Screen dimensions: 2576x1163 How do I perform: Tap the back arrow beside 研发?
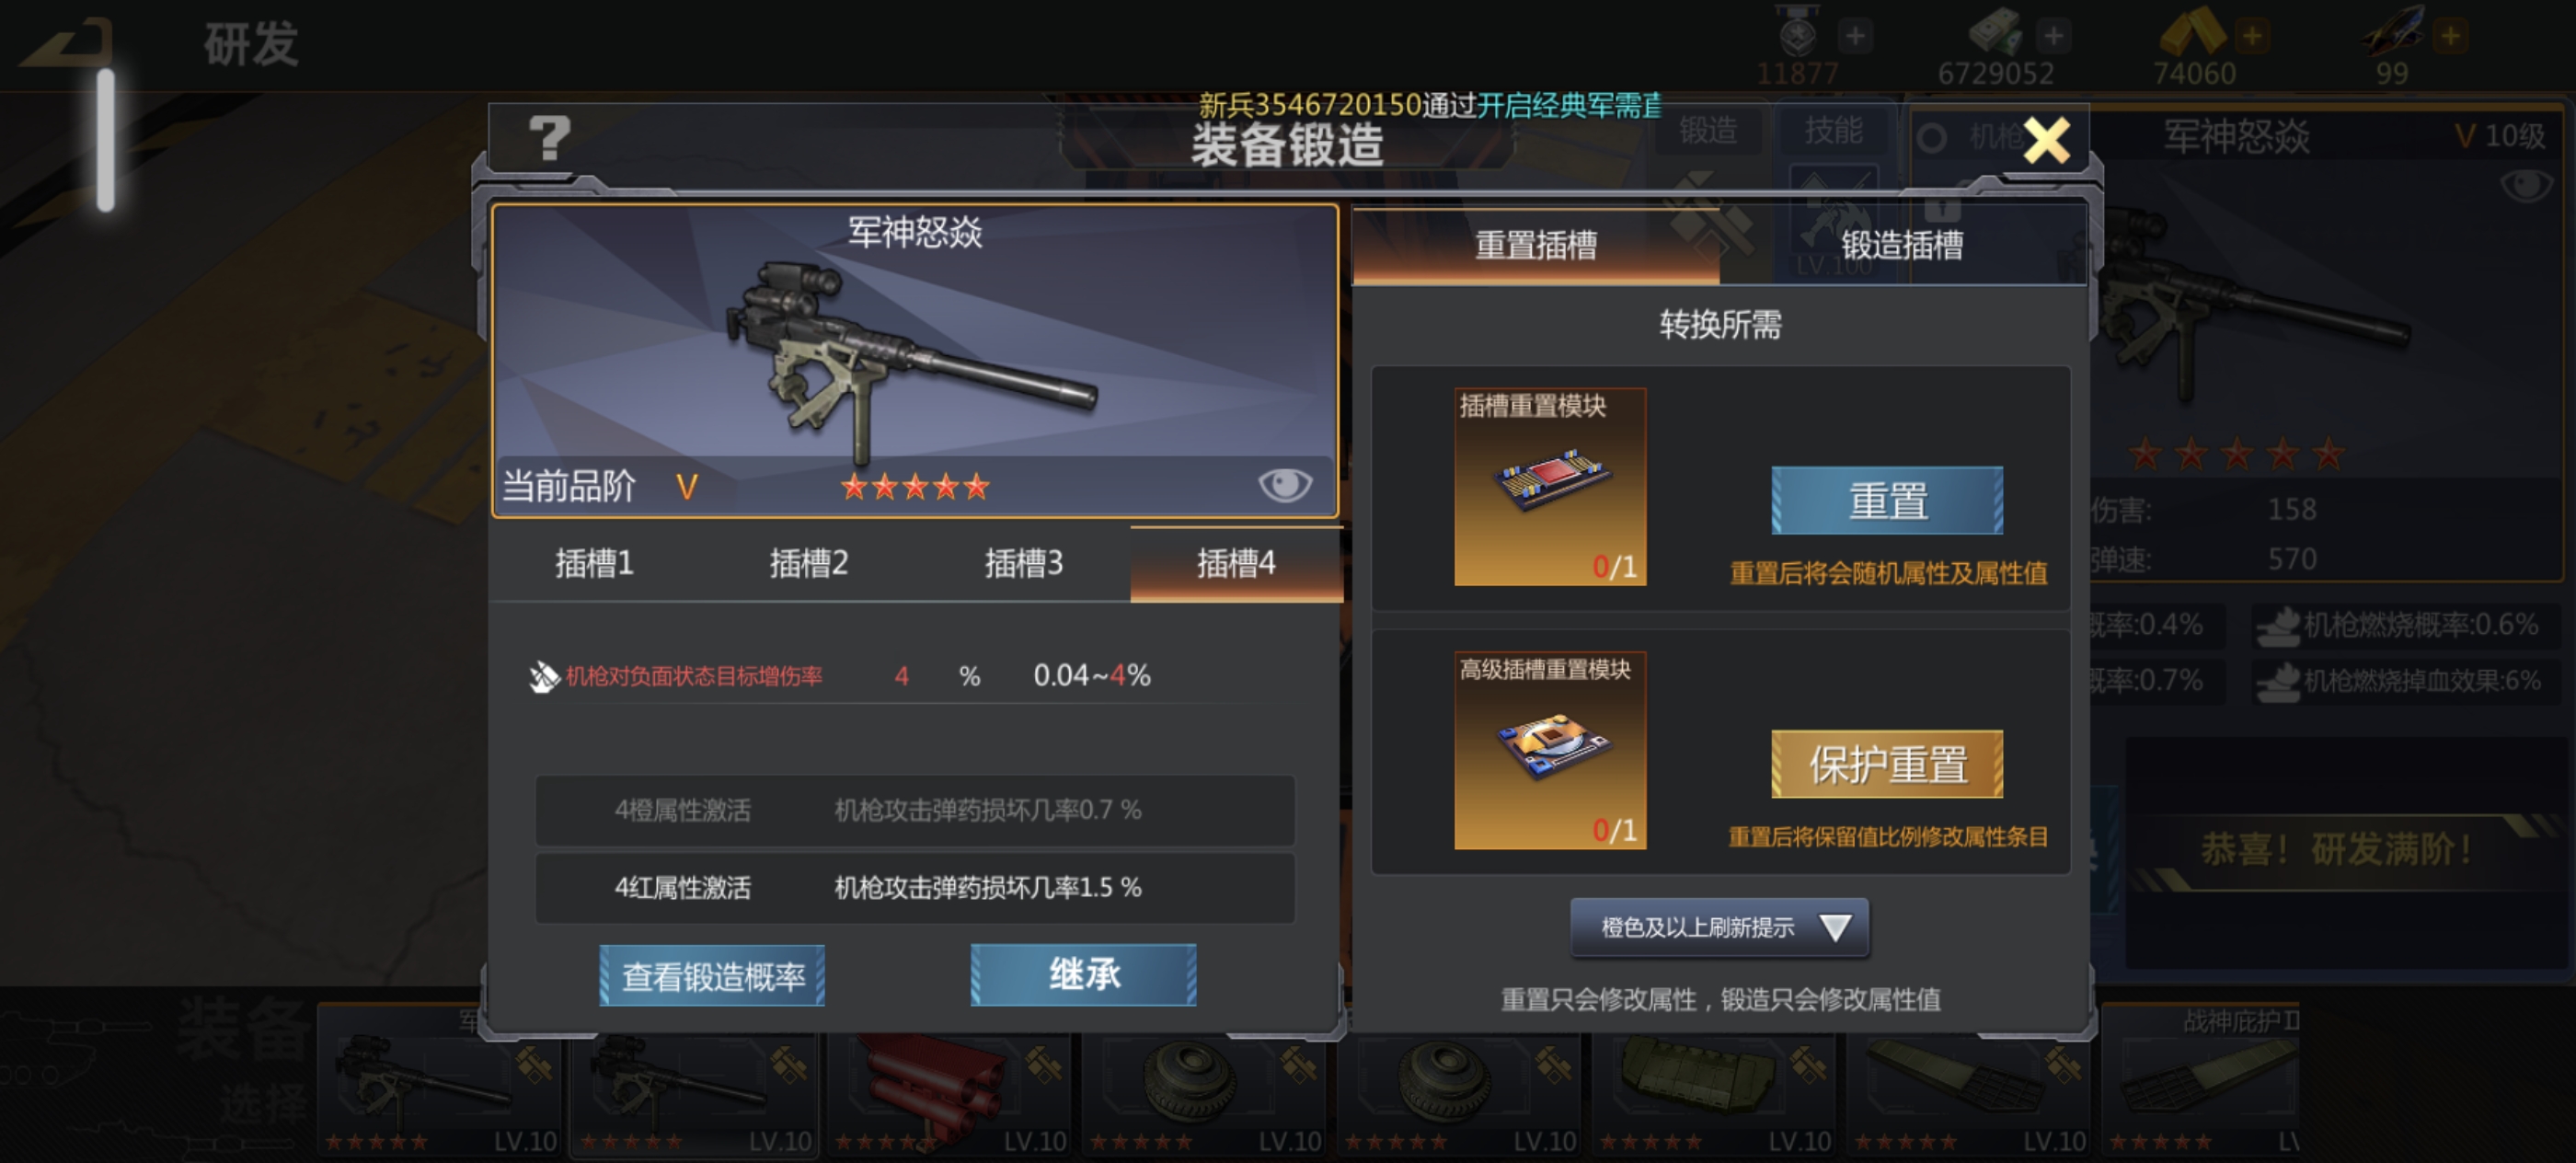(x=65, y=46)
